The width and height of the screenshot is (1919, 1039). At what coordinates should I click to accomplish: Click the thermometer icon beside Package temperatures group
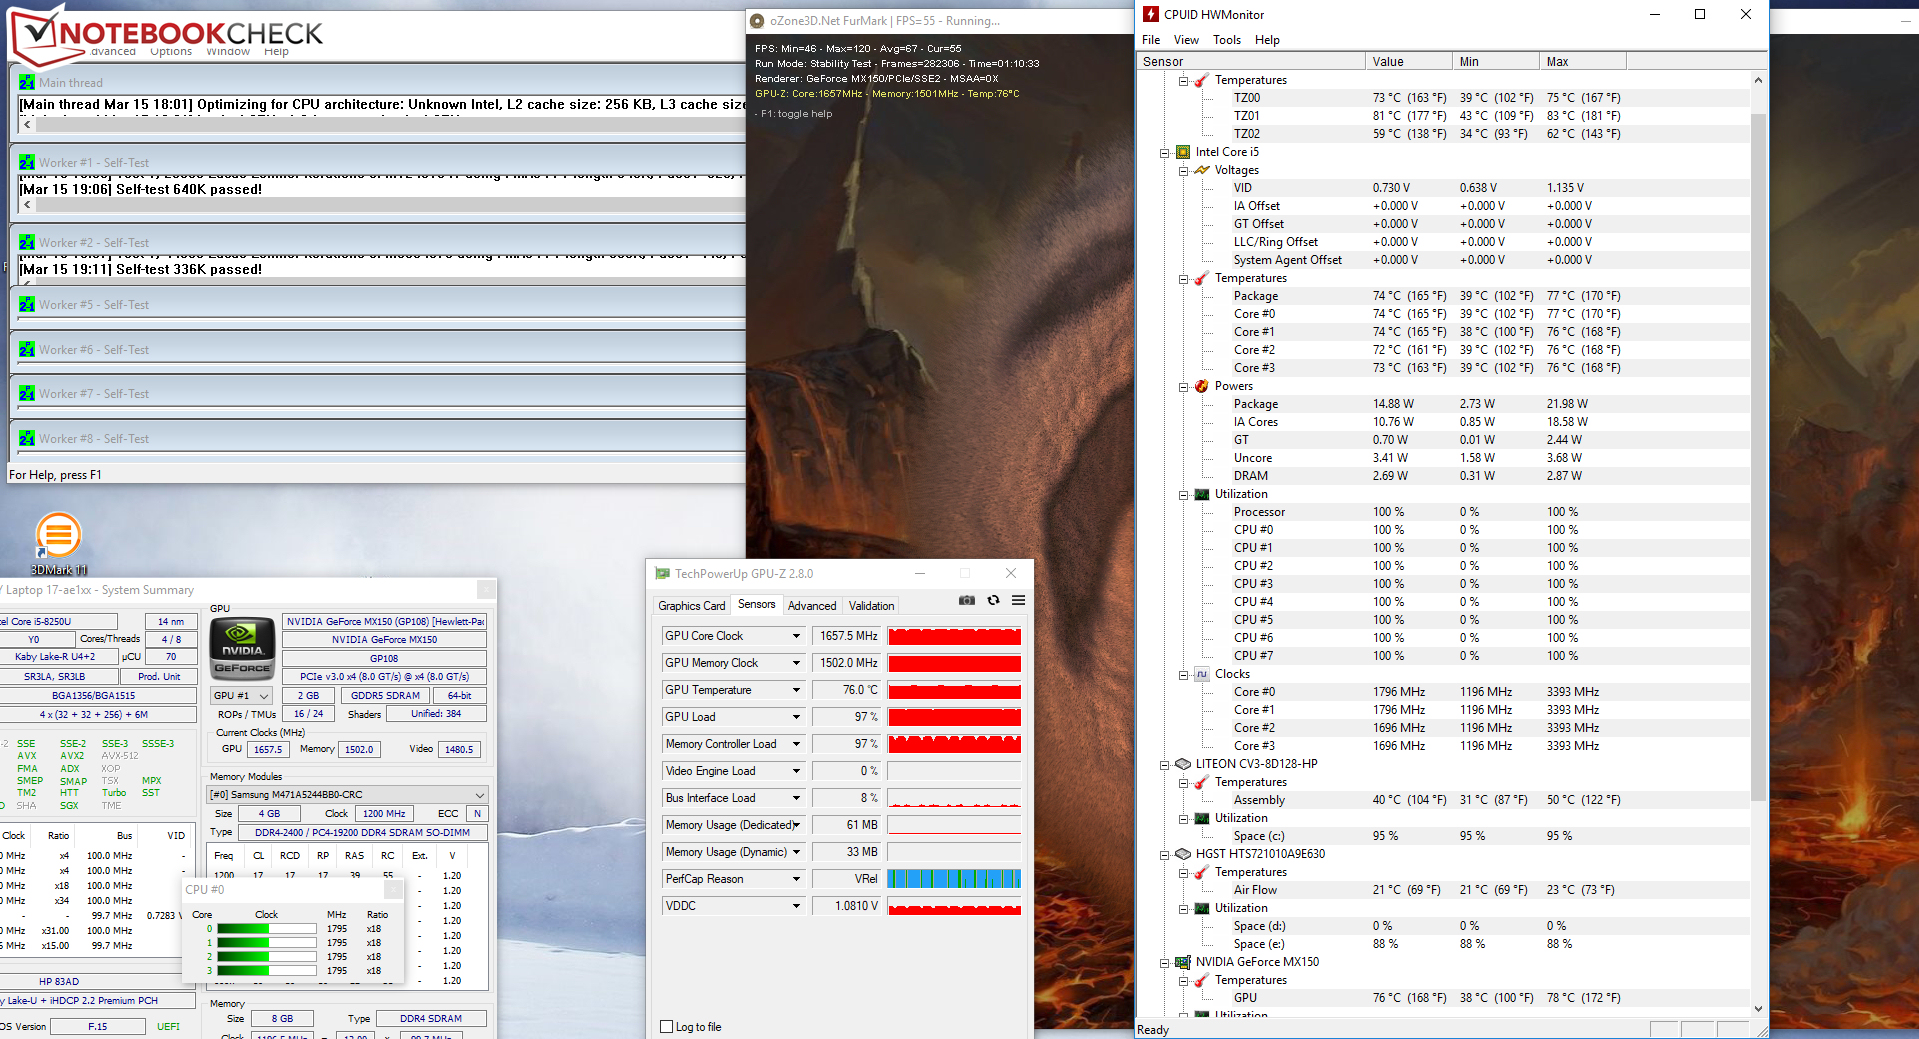tap(1202, 278)
